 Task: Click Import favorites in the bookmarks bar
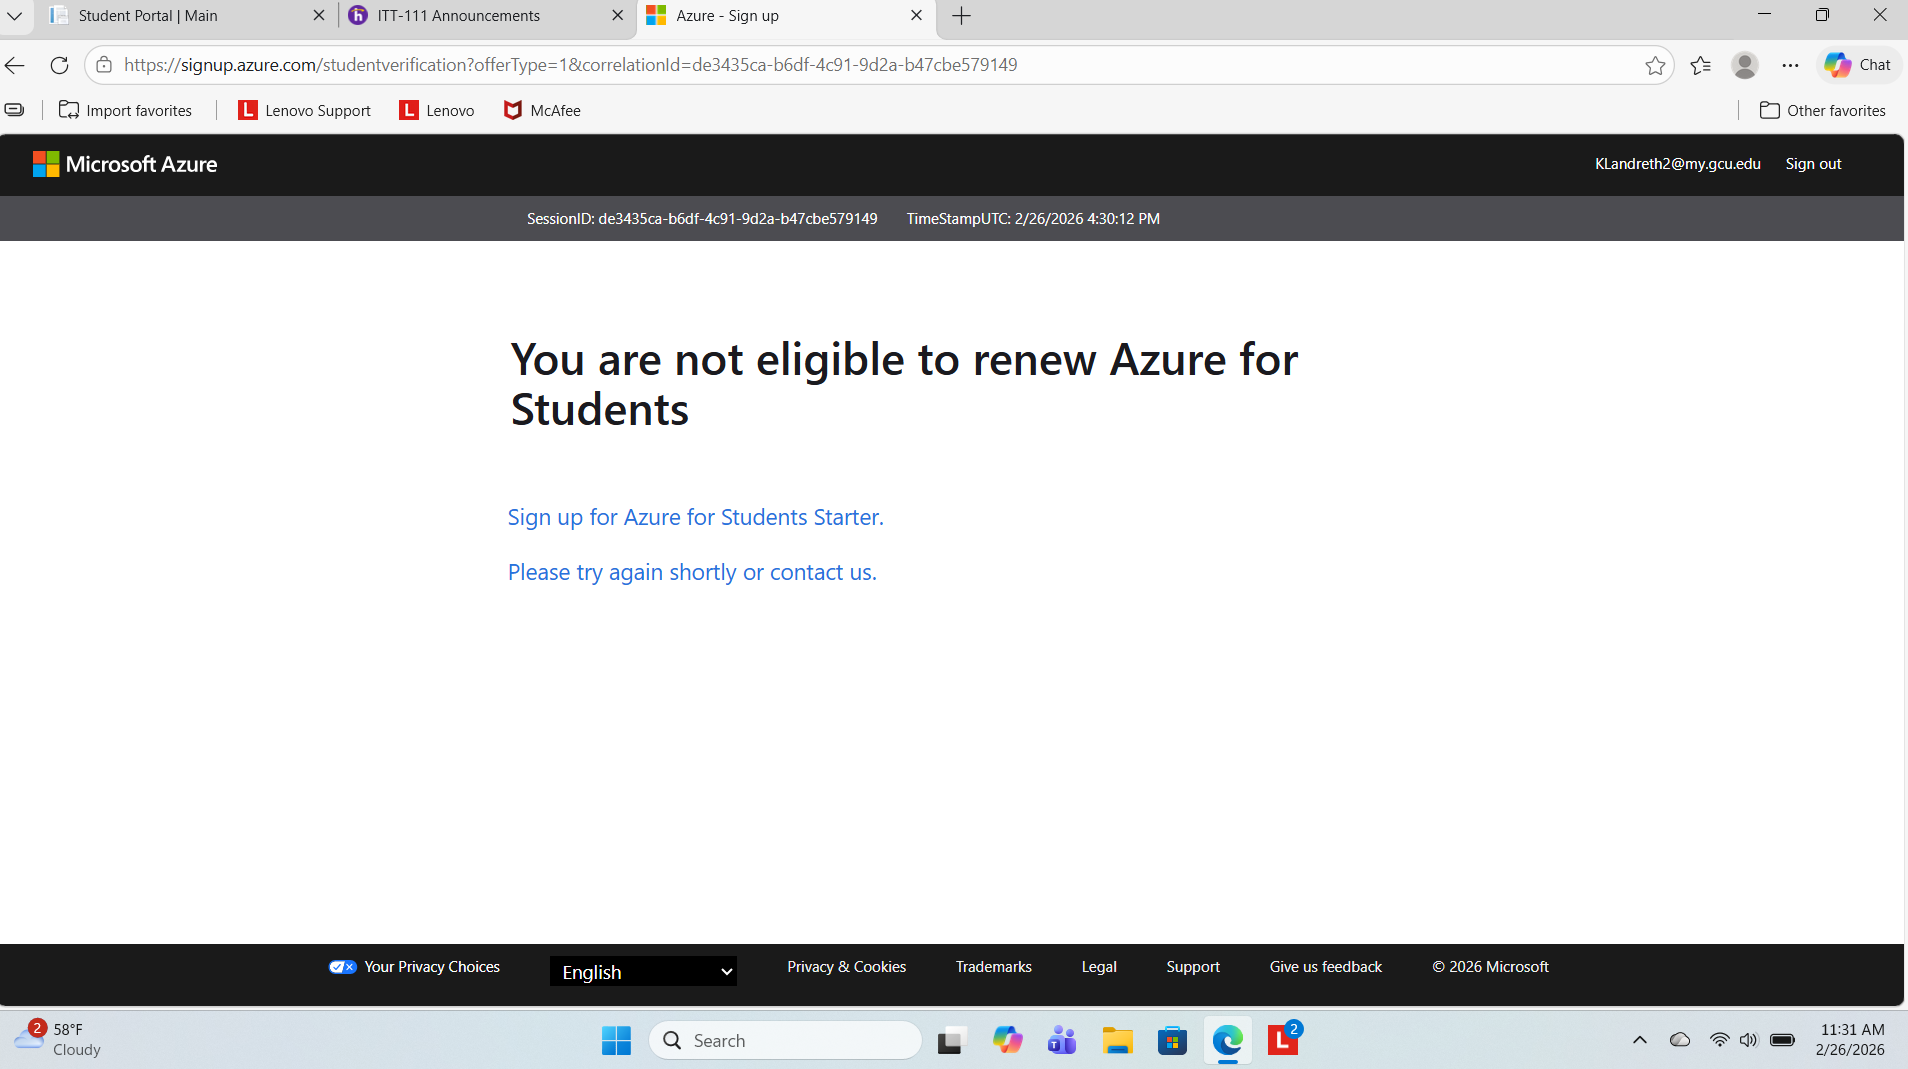click(x=126, y=111)
